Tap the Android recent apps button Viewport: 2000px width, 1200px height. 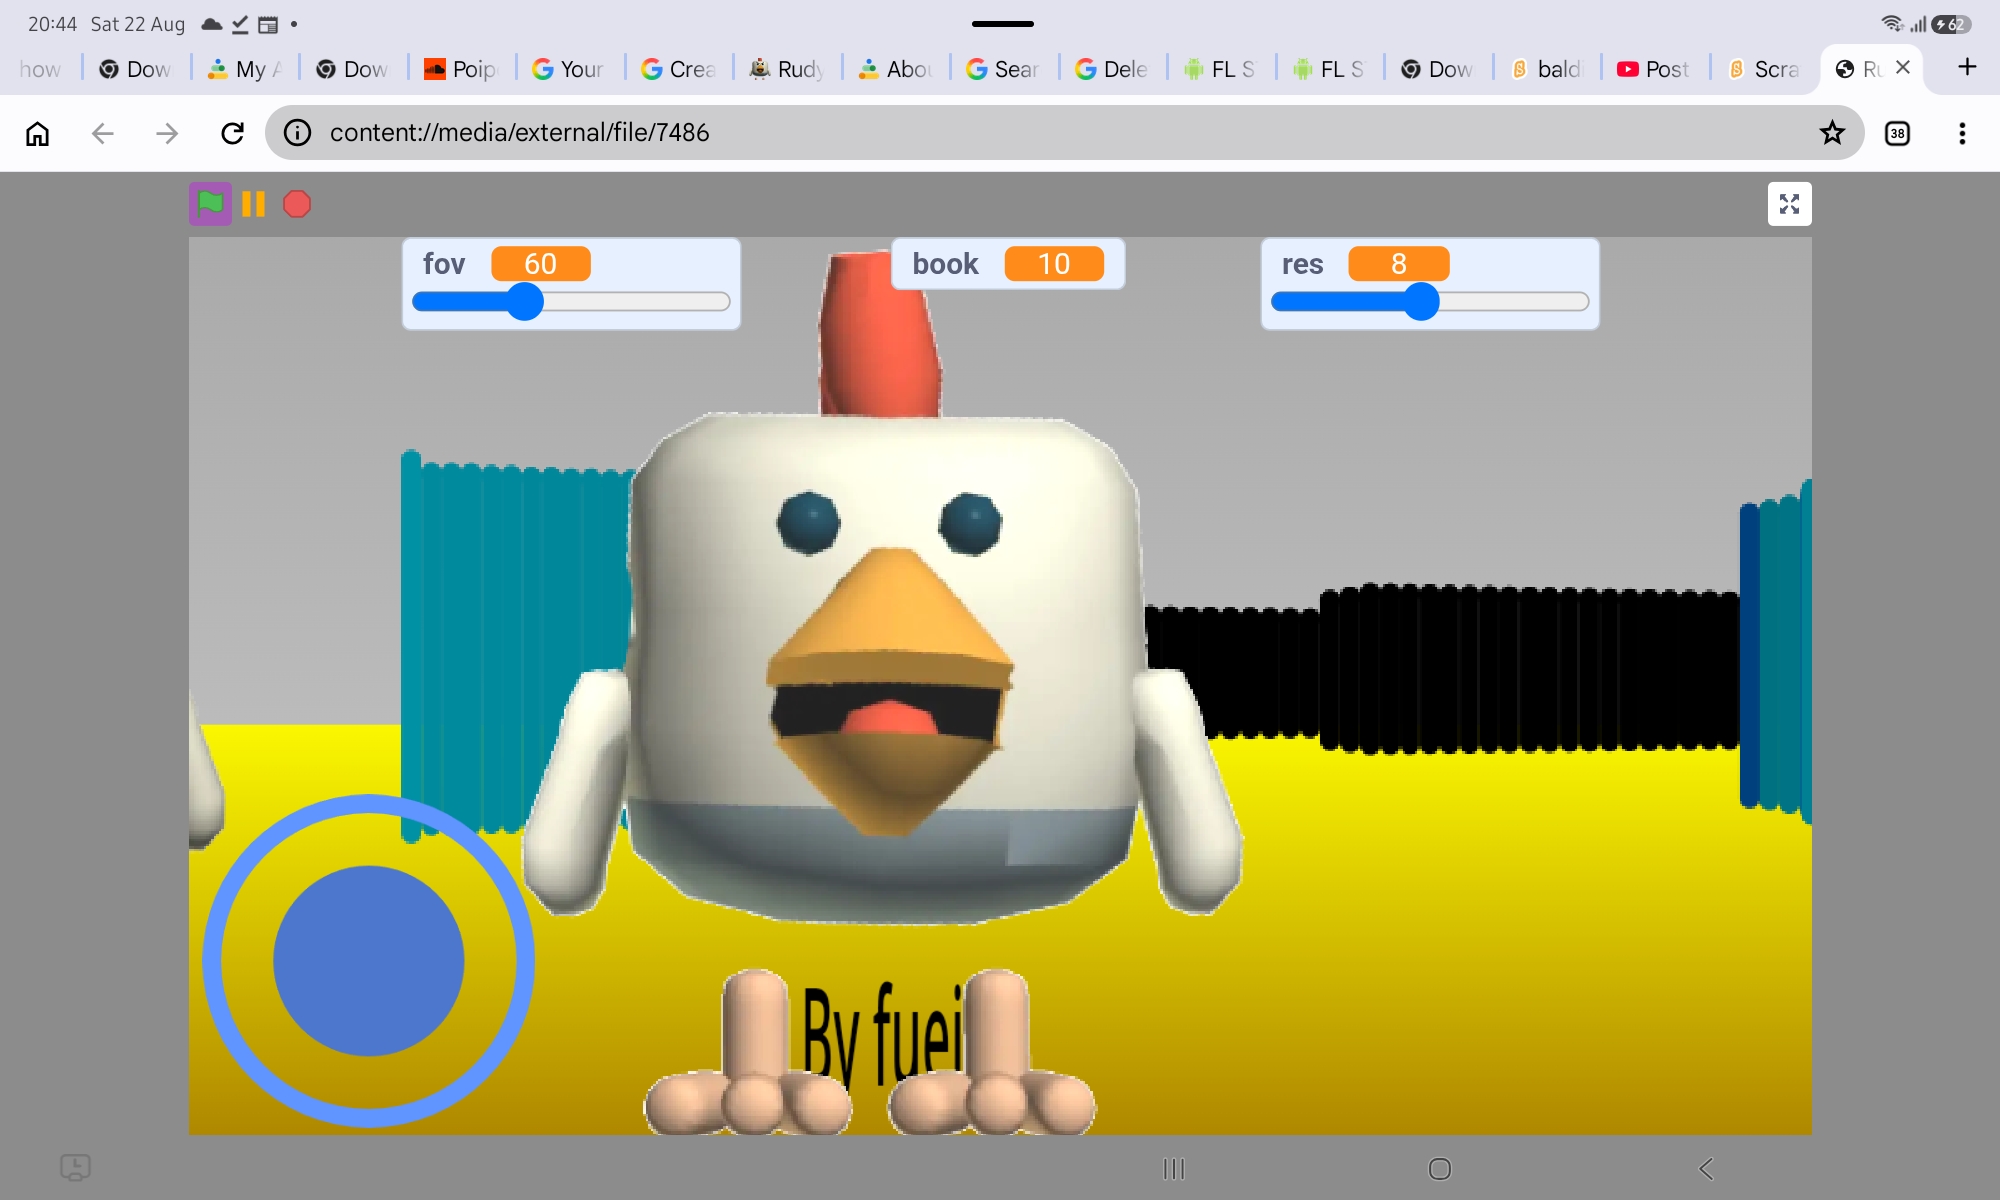click(x=1174, y=1168)
